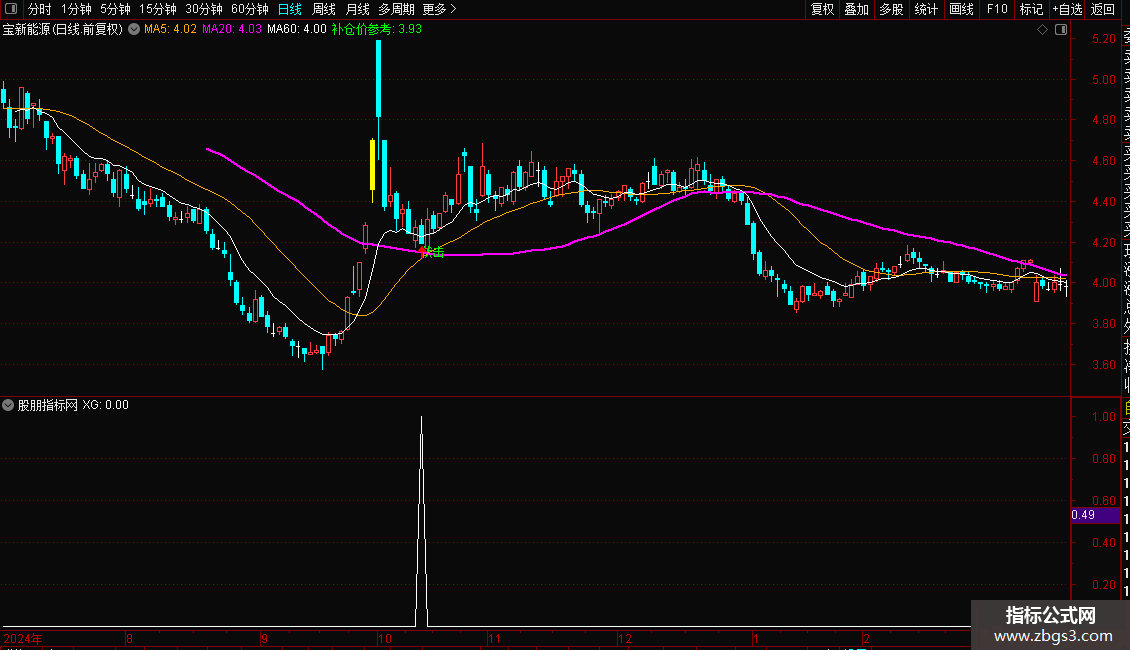This screenshot has width=1130, height=650.
Task: Click the month 8 date axis label
Action: click(x=129, y=638)
